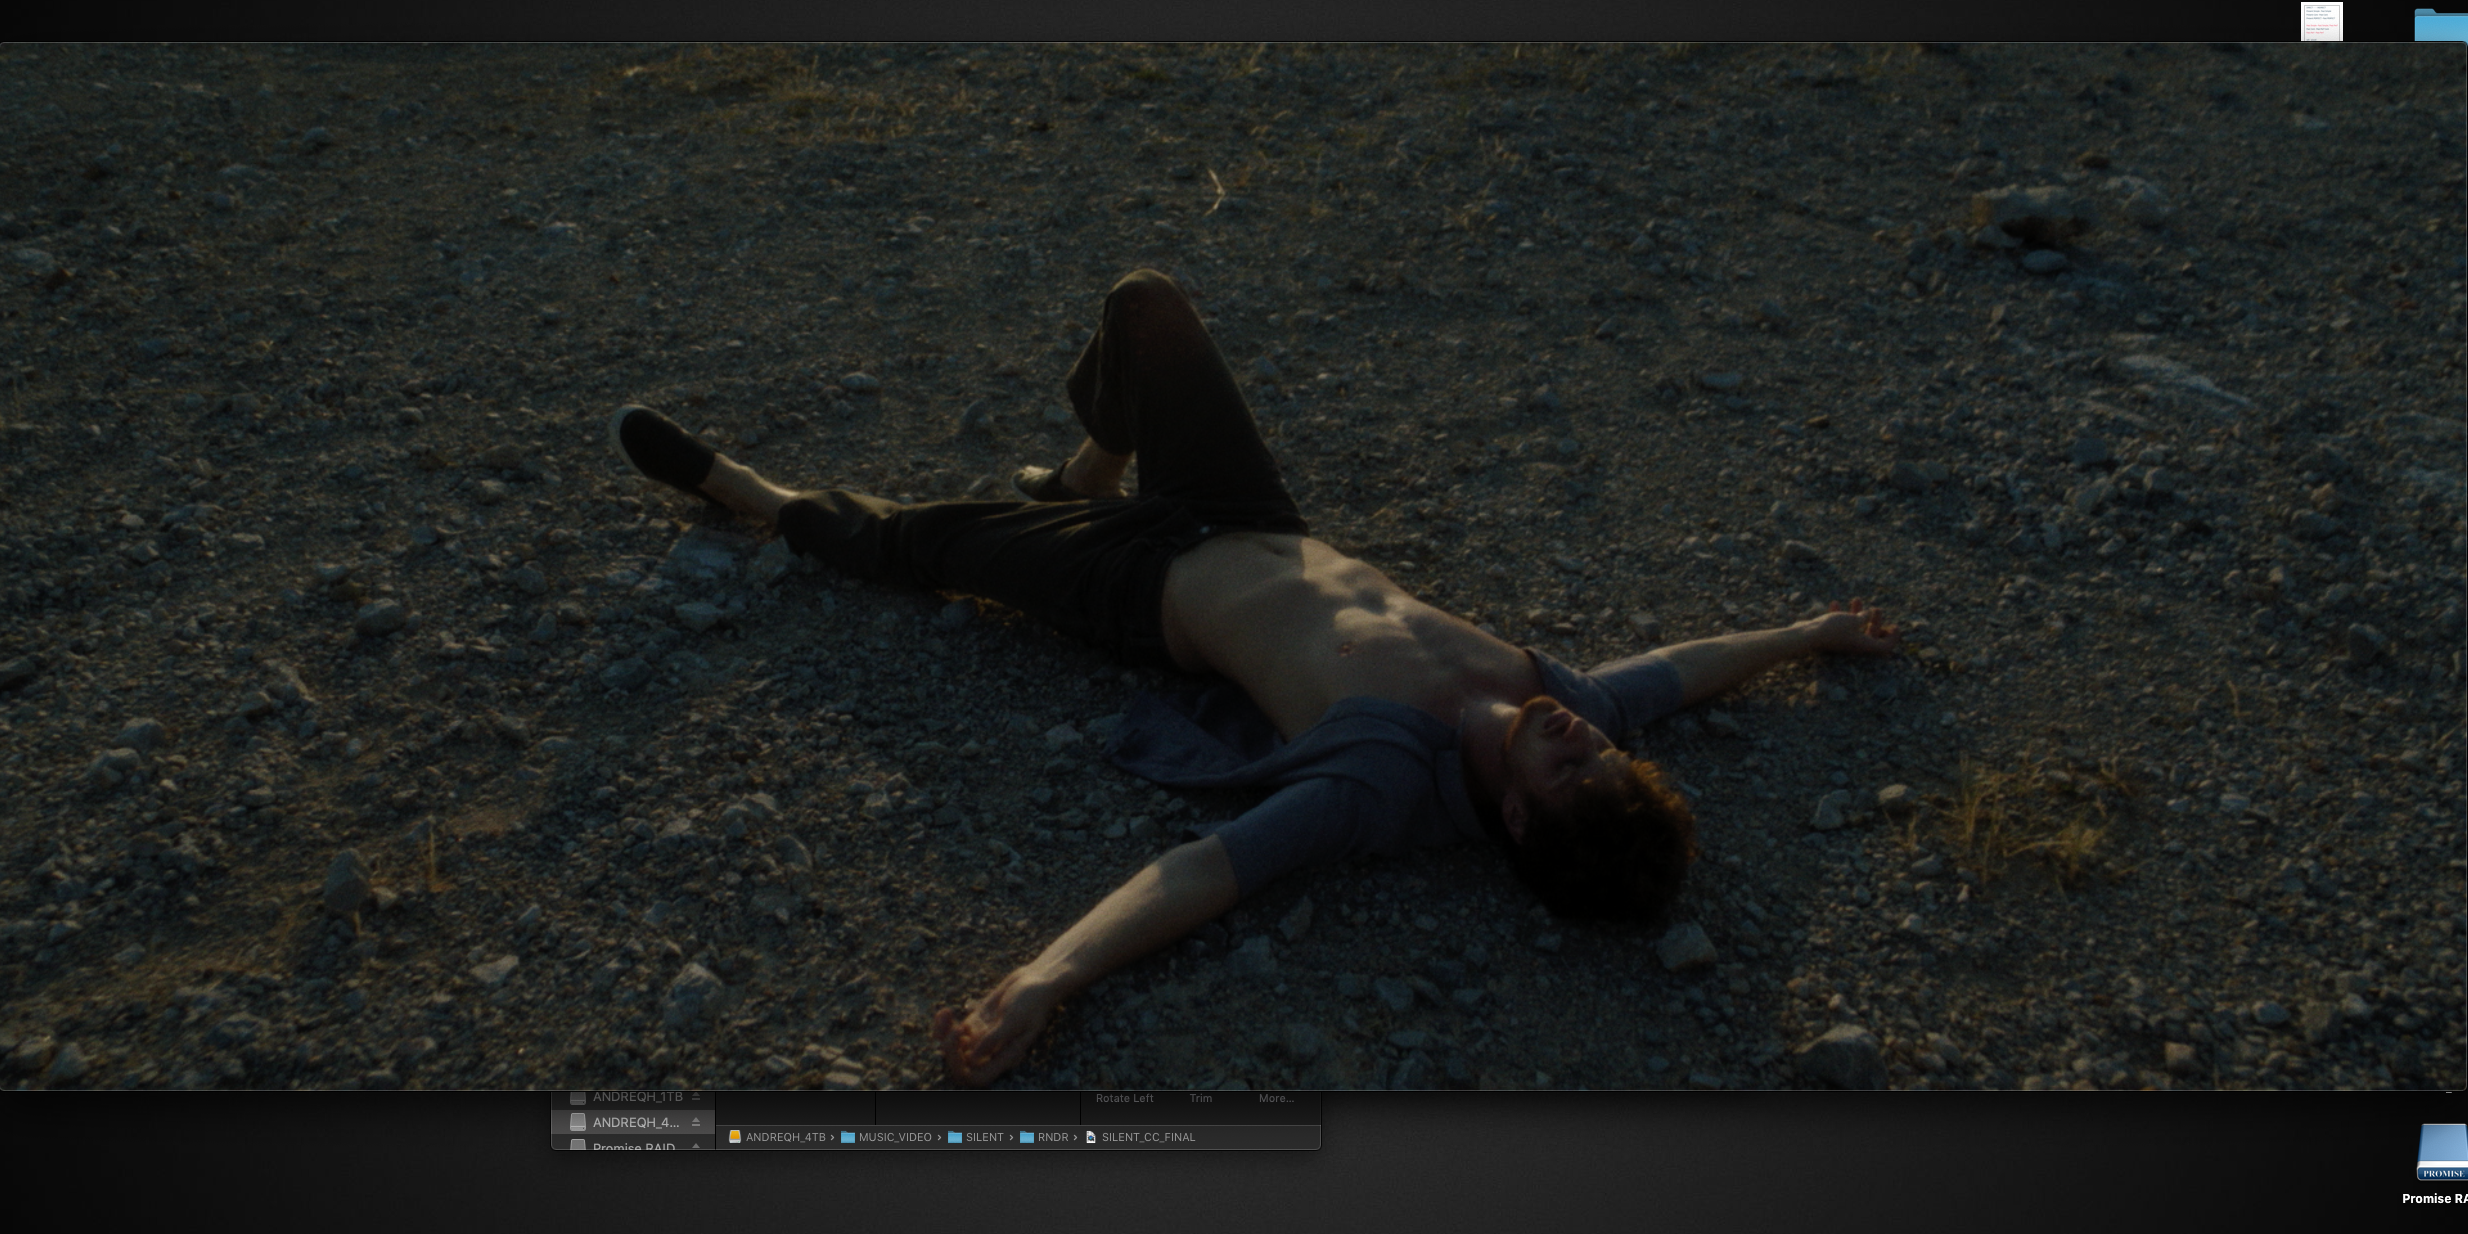Select Promise RAID in the Finder sidebar
This screenshot has height=1234, width=2468.
pyautogui.click(x=633, y=1146)
